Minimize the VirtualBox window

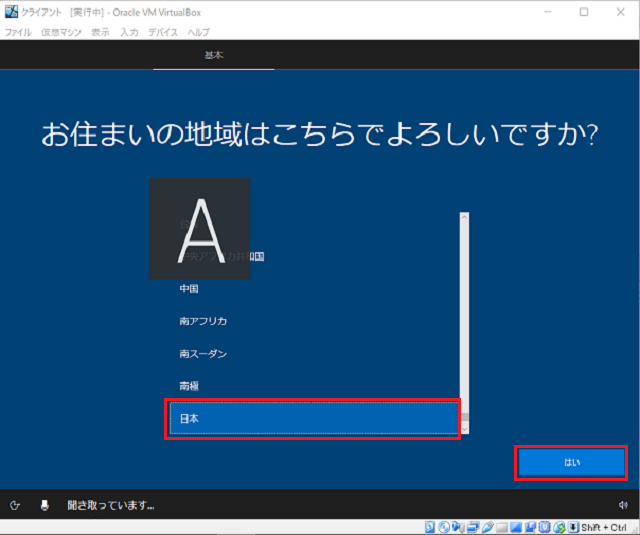(548, 12)
